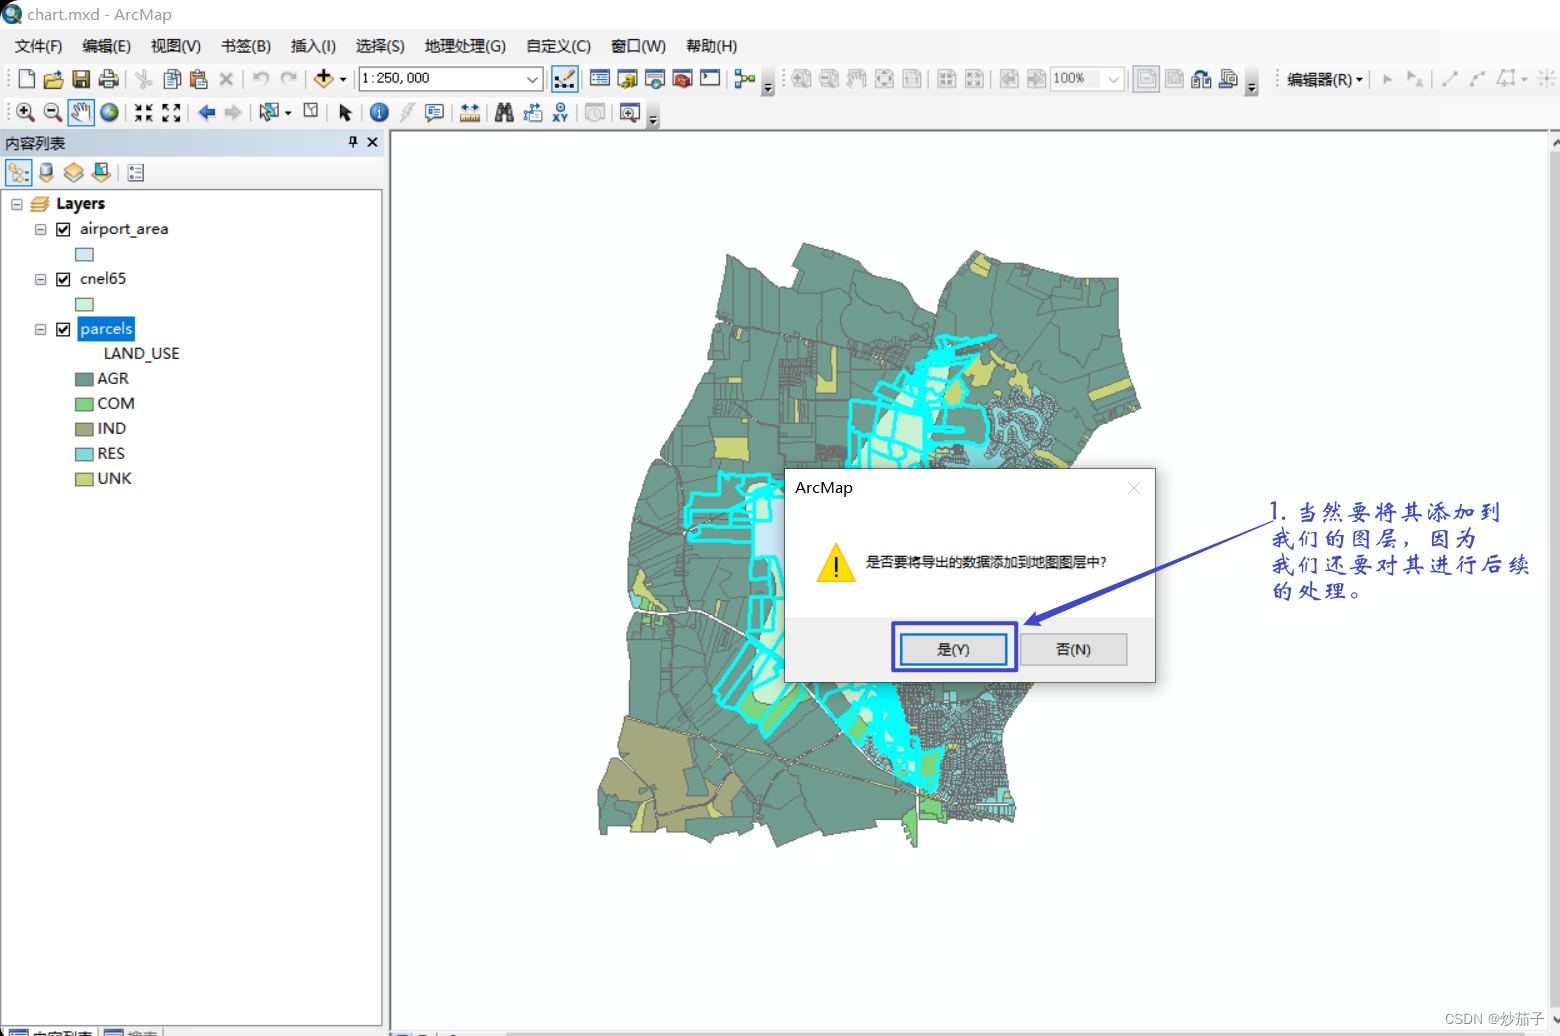This screenshot has width=1560, height=1036.
Task: Select the Measure tool
Action: [x=470, y=112]
